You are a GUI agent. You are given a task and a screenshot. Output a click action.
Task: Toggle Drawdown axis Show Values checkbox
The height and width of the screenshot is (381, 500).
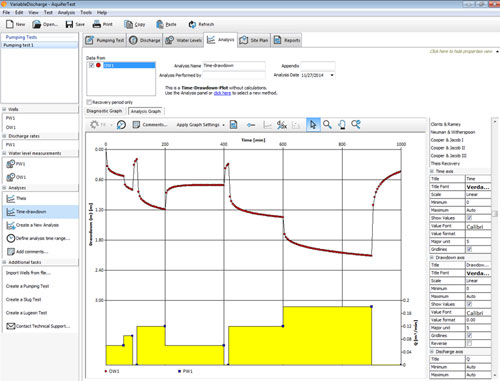pyautogui.click(x=469, y=304)
